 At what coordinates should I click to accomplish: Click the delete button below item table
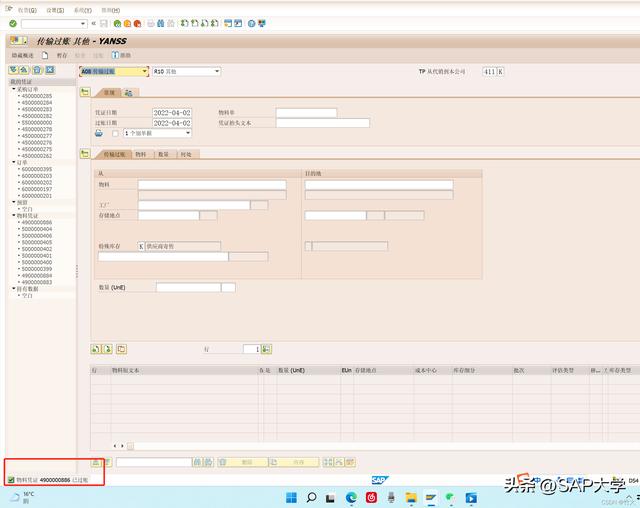click(243, 462)
